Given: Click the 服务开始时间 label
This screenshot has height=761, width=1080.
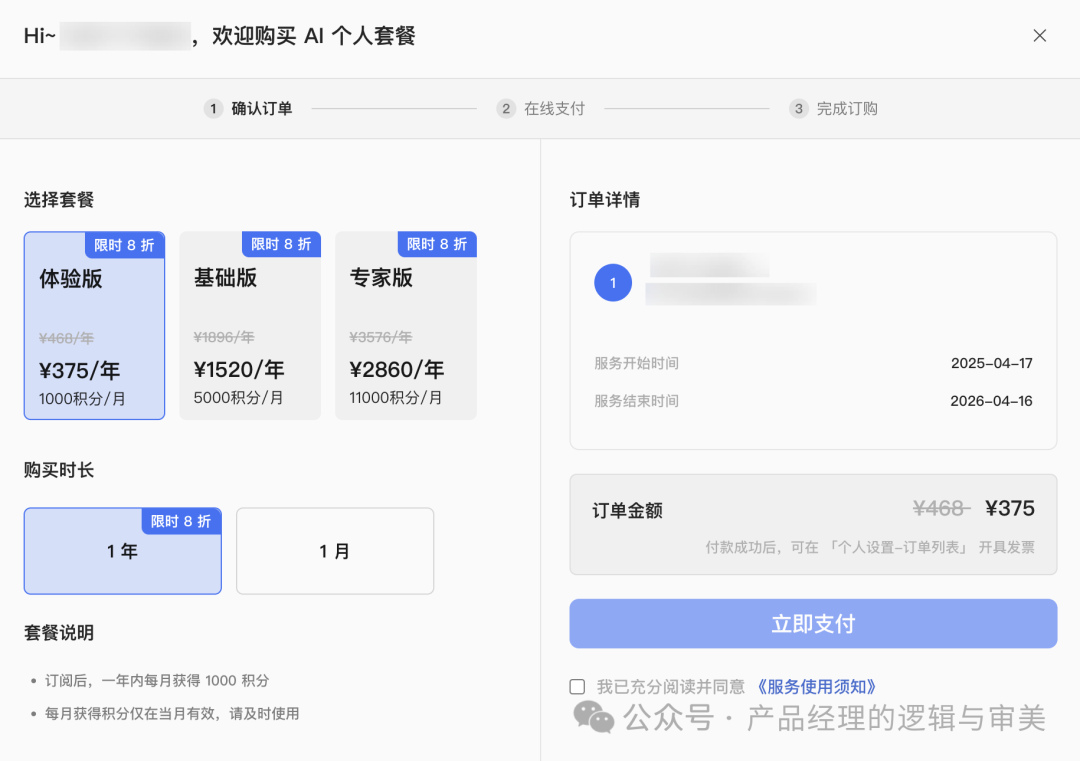Looking at the screenshot, I should tap(636, 363).
